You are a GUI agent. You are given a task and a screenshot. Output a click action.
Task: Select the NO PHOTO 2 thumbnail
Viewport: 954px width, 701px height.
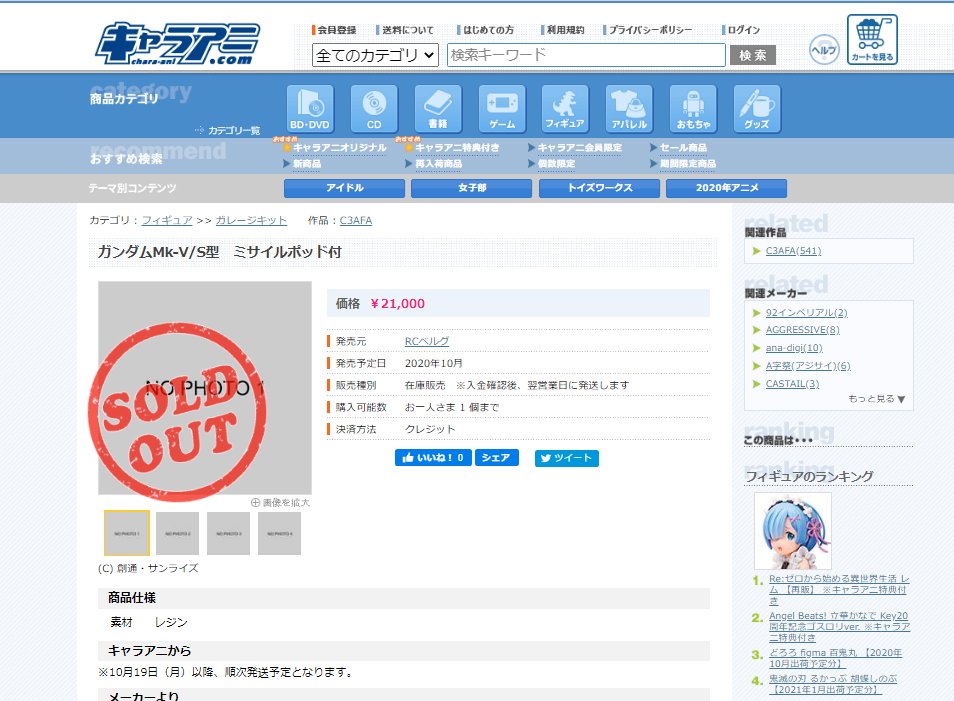coord(177,534)
